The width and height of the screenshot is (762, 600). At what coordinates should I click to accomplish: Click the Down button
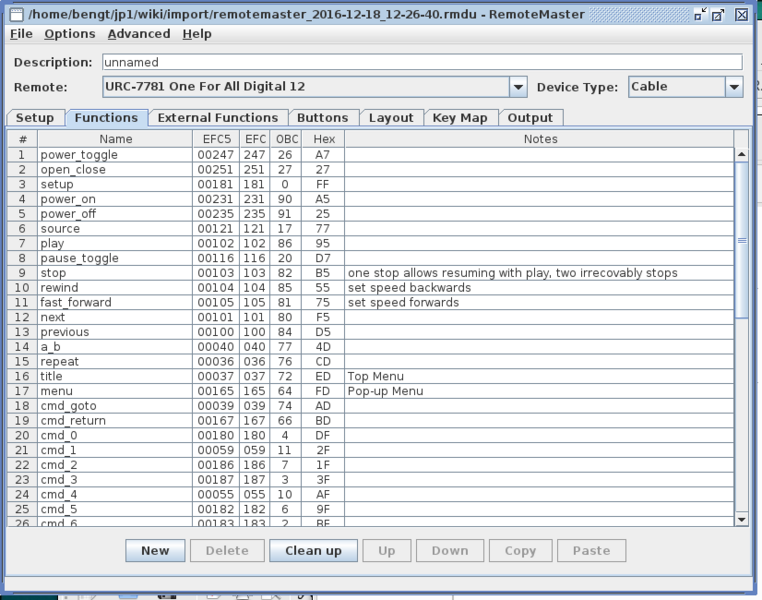pyautogui.click(x=450, y=550)
